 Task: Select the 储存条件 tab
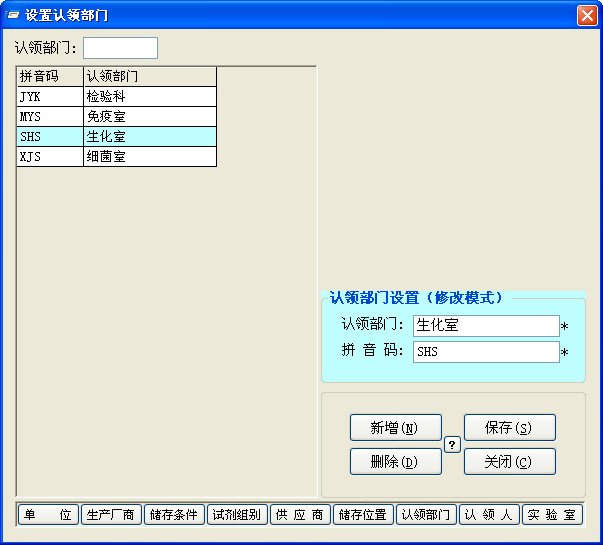click(x=174, y=515)
